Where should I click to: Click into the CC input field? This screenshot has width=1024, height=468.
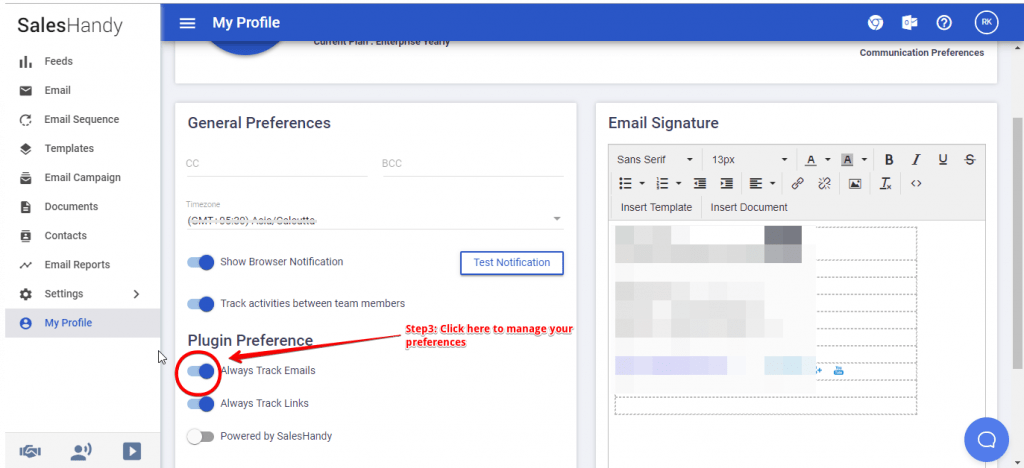pos(276,163)
